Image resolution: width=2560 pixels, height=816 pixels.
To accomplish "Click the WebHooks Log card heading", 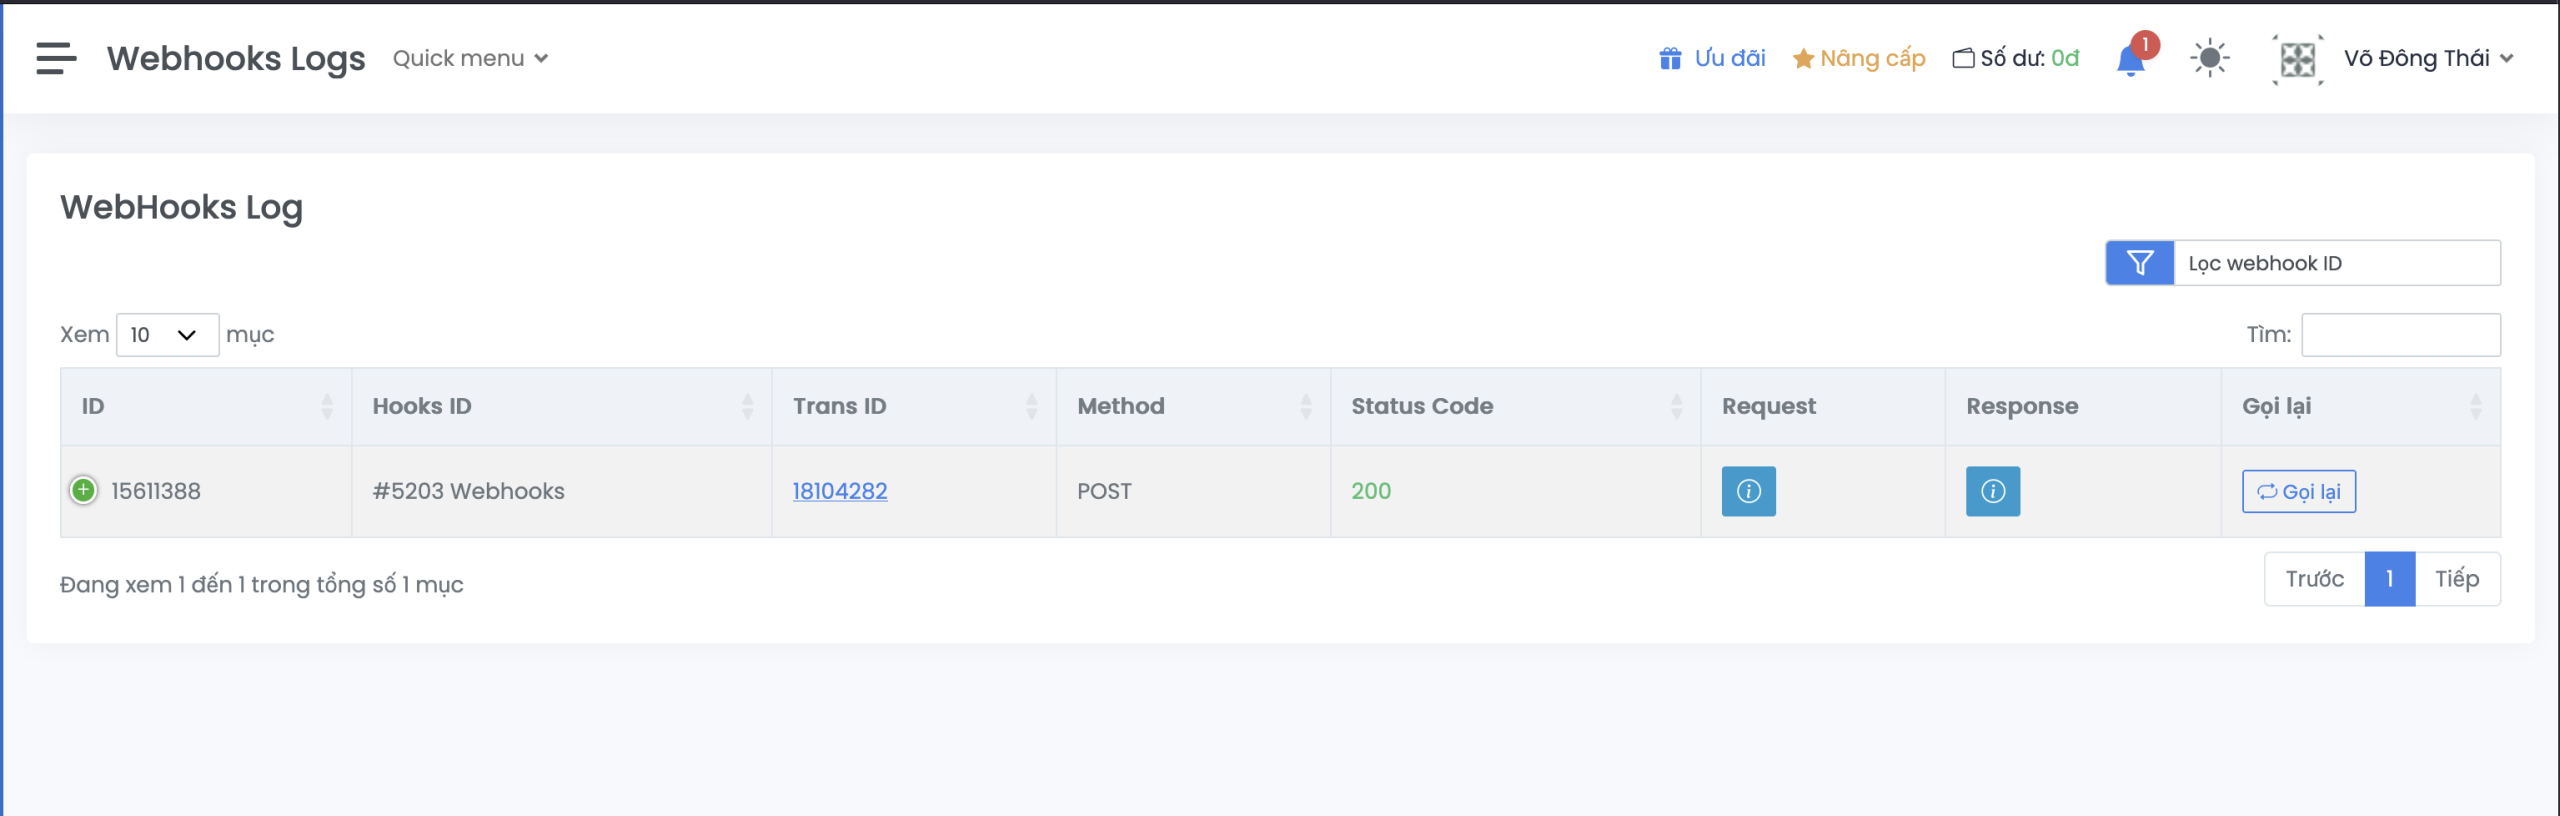I will click(181, 207).
